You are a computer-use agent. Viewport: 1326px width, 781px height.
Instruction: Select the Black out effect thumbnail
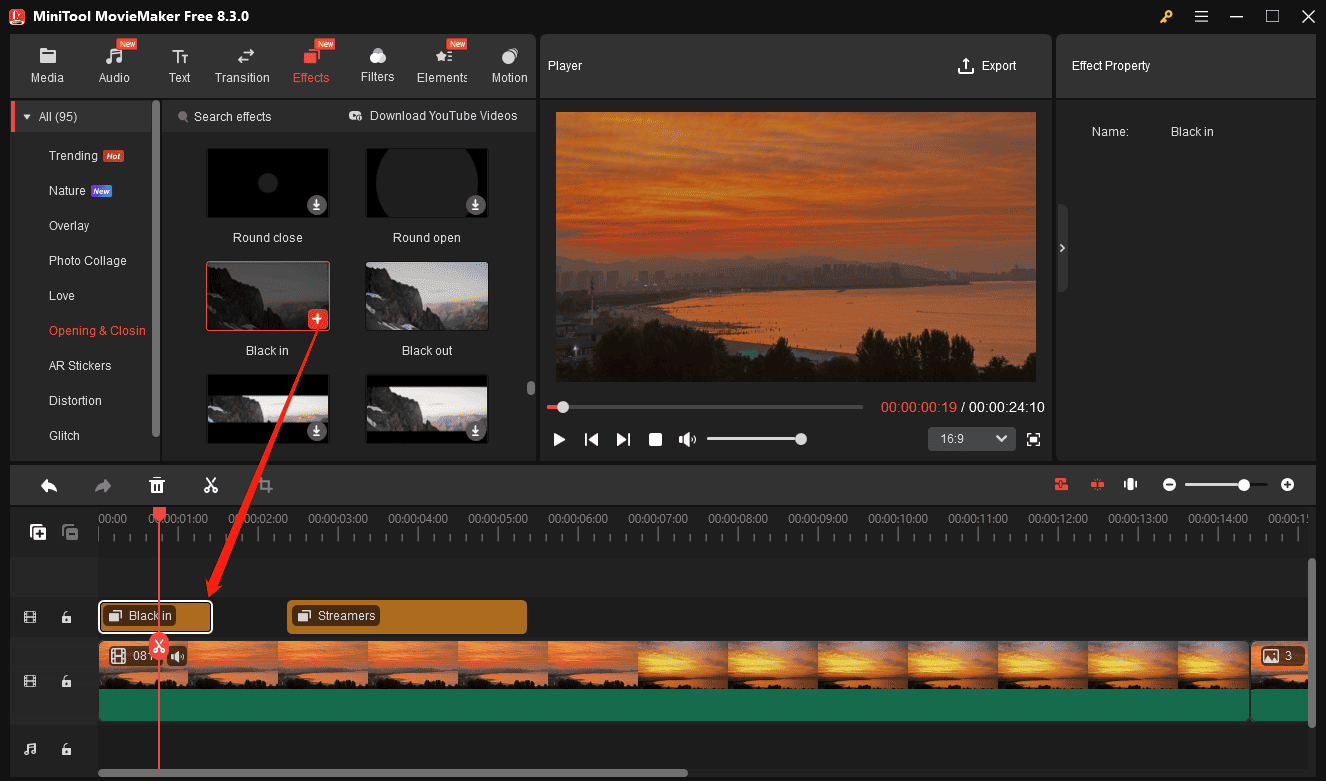427,296
